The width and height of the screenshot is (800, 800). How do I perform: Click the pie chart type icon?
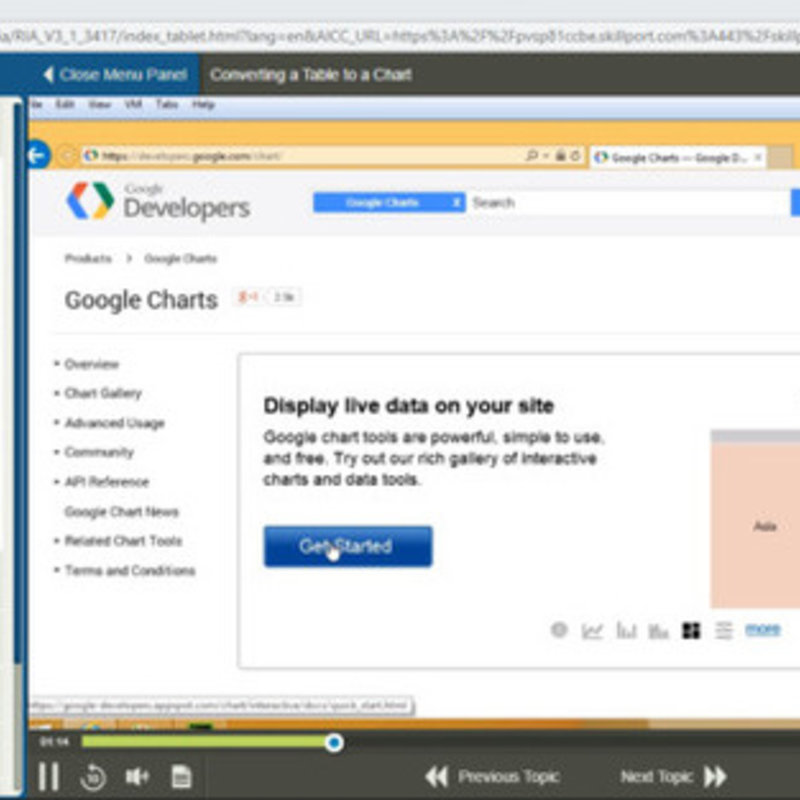[559, 630]
